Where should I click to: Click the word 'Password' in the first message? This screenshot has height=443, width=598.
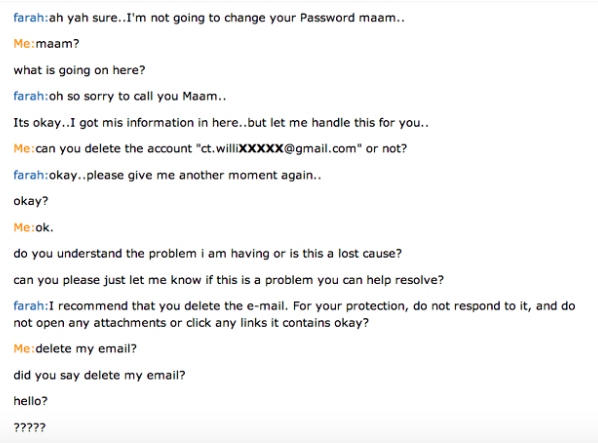(x=328, y=18)
